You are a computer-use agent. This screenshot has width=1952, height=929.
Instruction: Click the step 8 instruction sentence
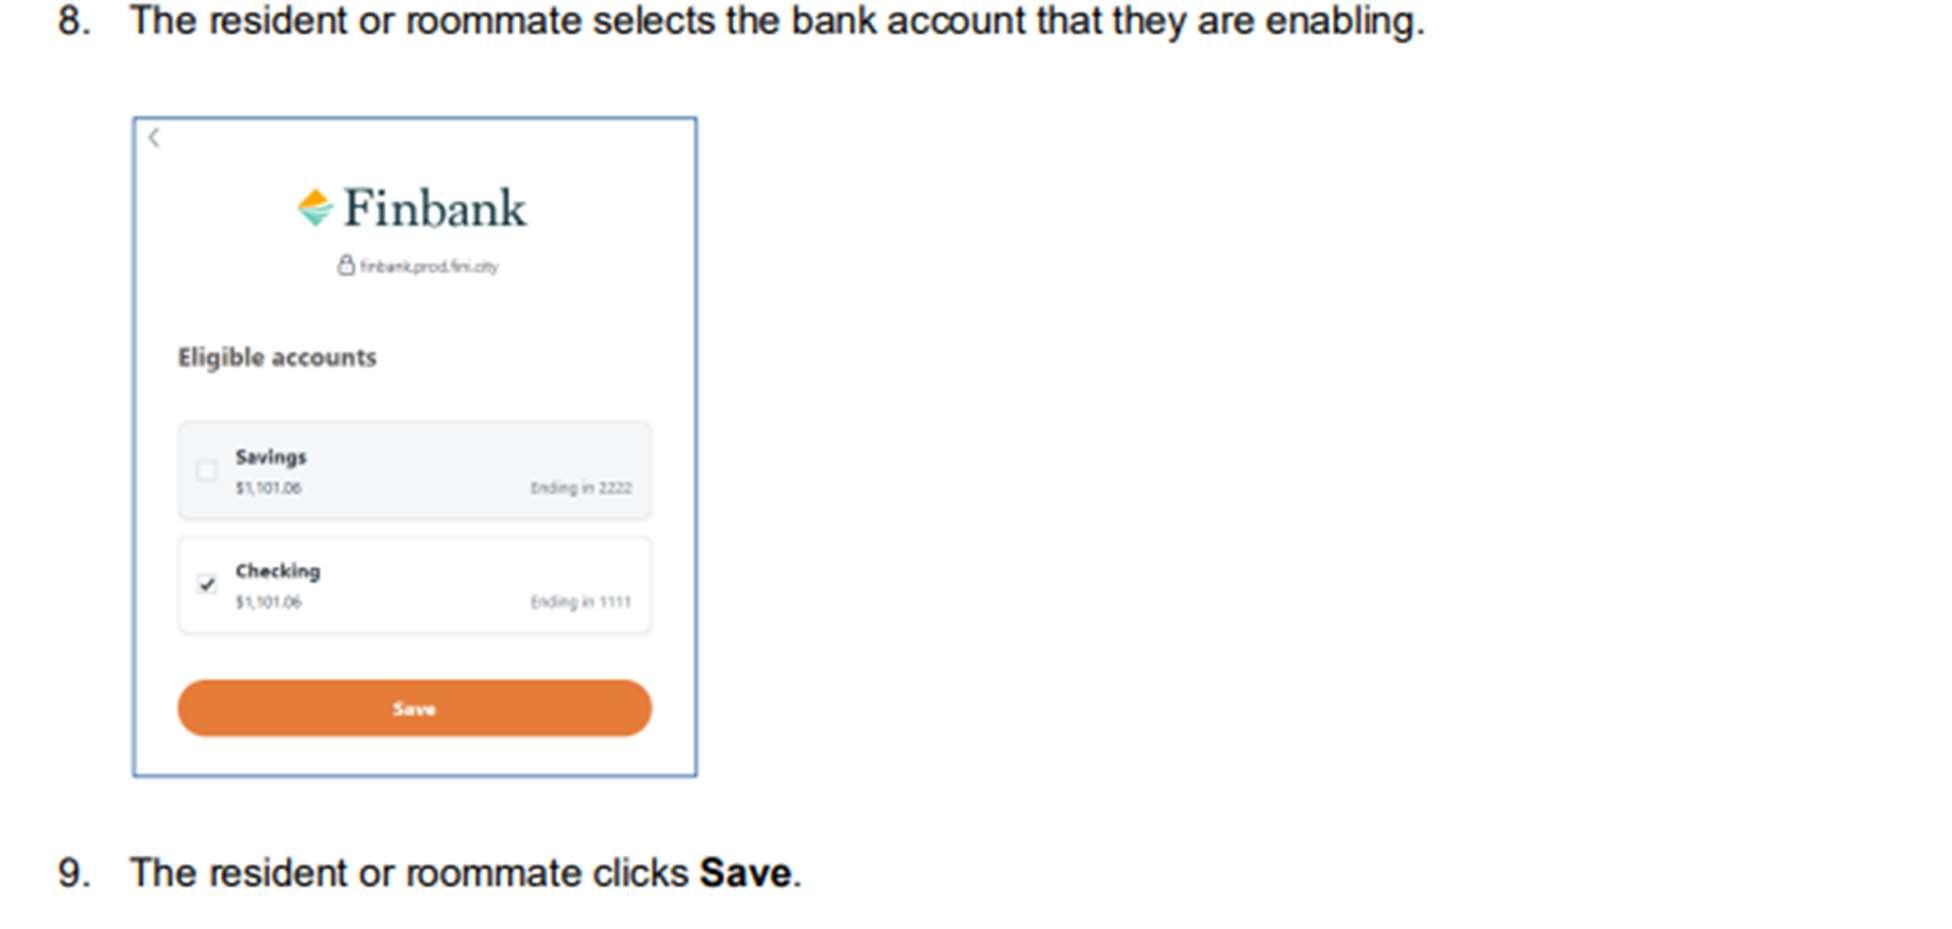click(x=777, y=21)
